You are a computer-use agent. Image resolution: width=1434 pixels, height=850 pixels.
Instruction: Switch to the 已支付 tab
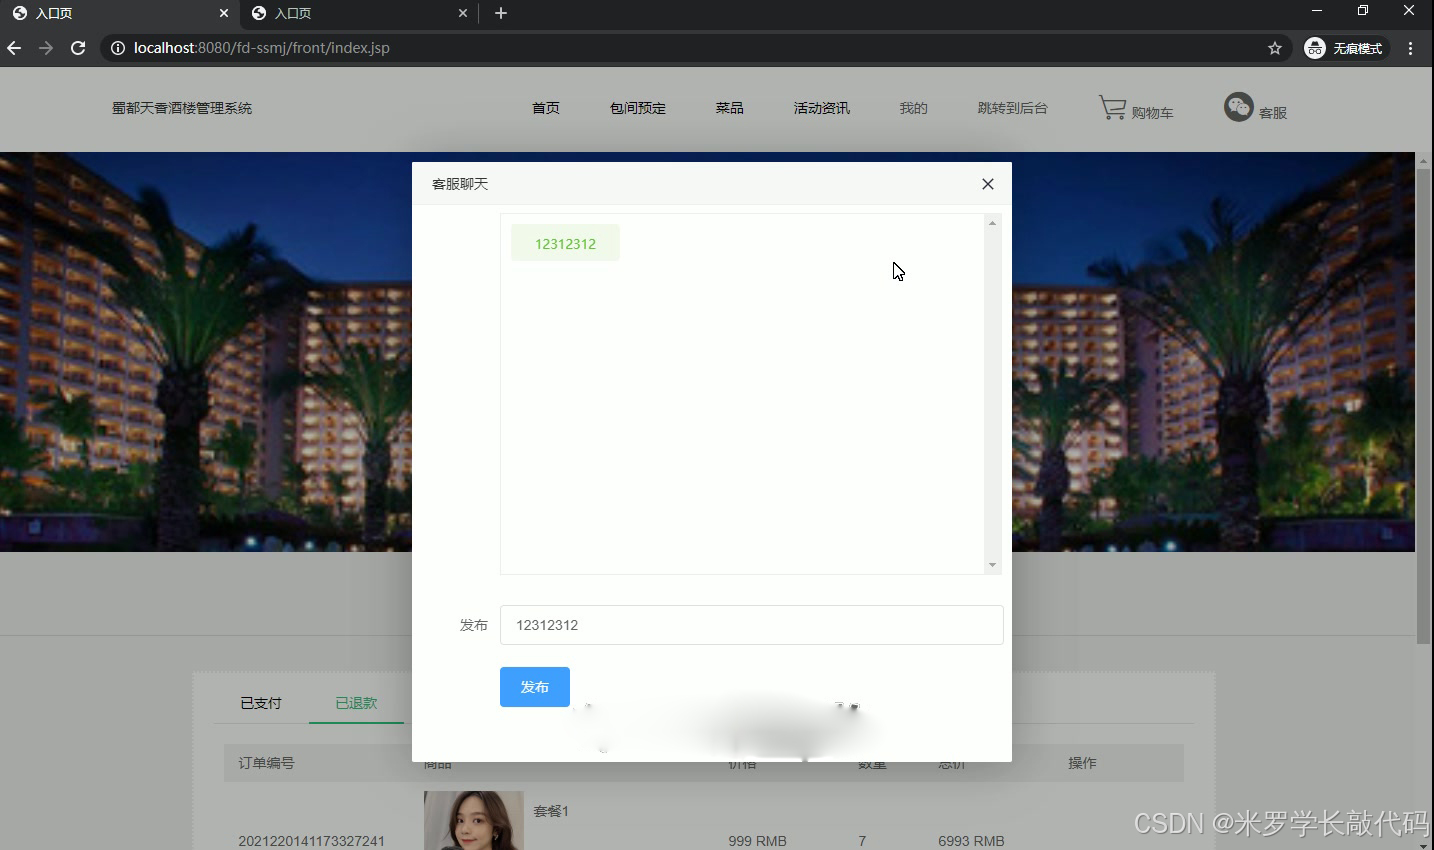point(259,703)
